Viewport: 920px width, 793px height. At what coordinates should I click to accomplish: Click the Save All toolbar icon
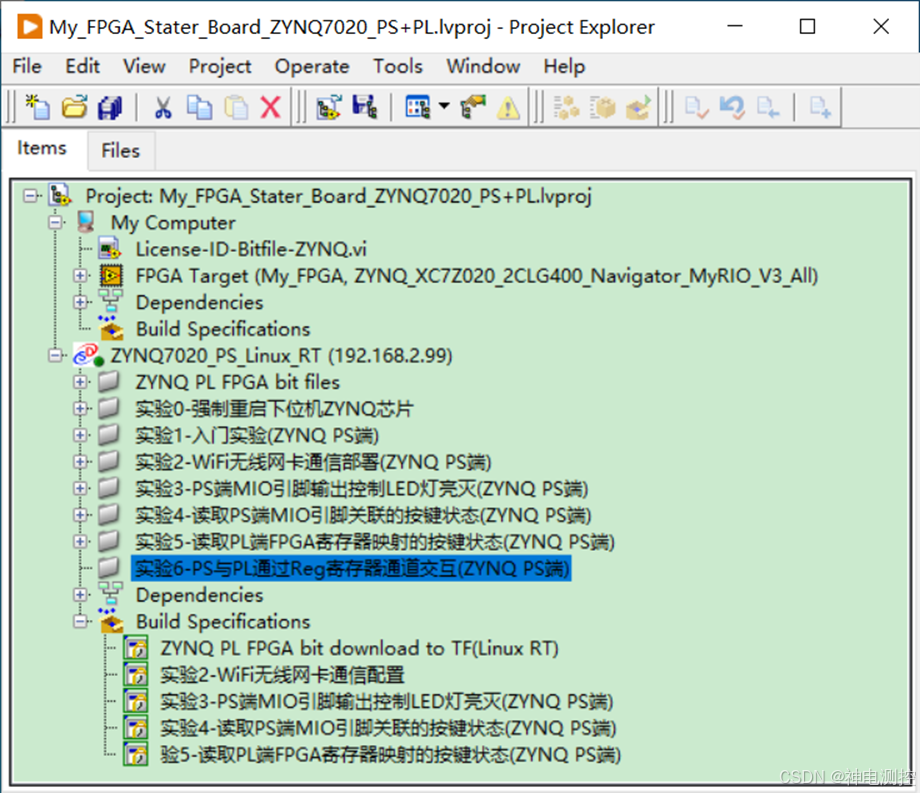click(110, 107)
